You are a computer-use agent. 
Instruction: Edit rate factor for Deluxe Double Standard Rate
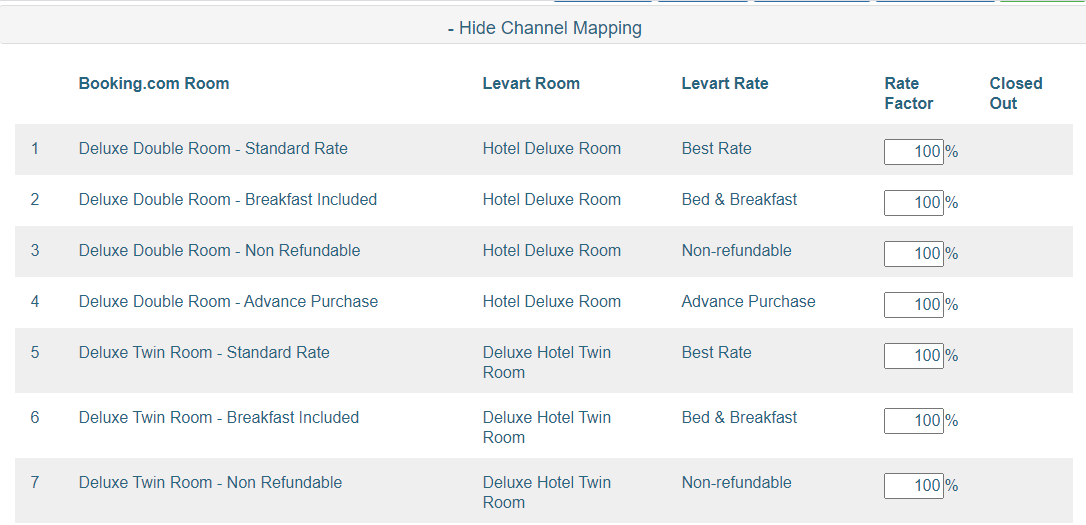(914, 152)
